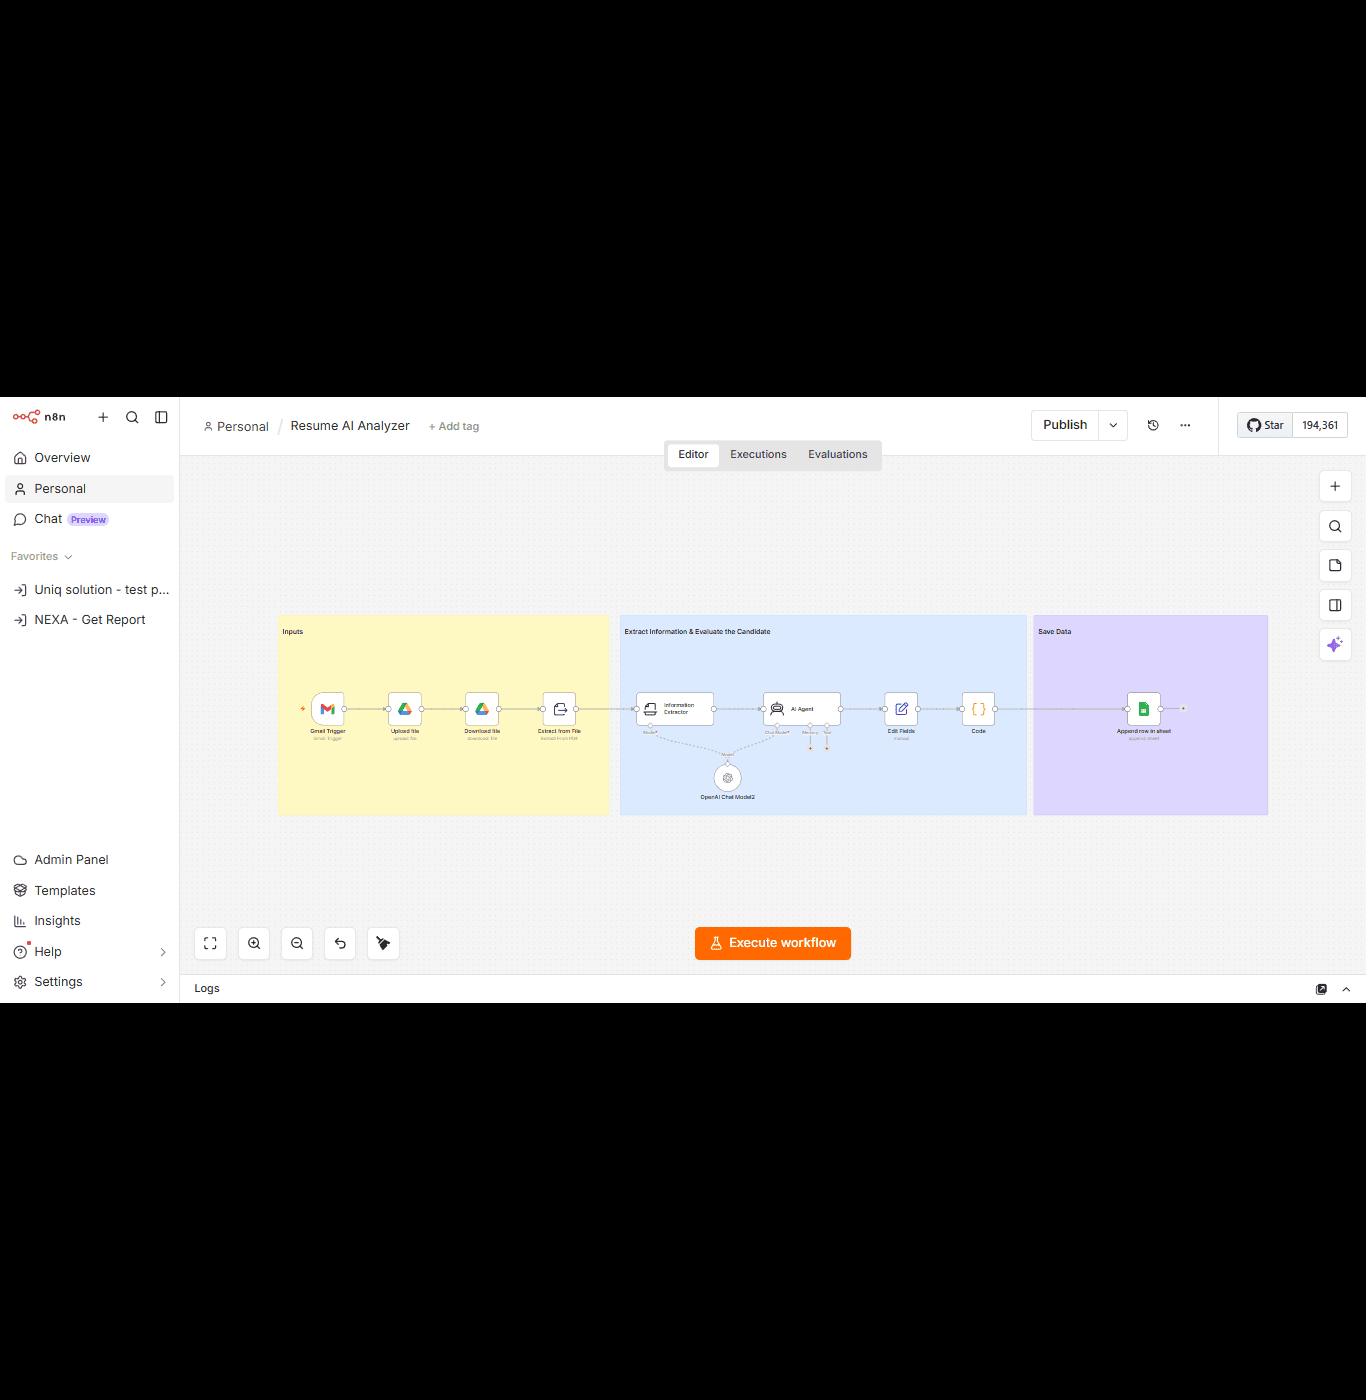Viewport: 1366px width, 1400px height.
Task: Select the Information Extractor node
Action: coord(675,709)
